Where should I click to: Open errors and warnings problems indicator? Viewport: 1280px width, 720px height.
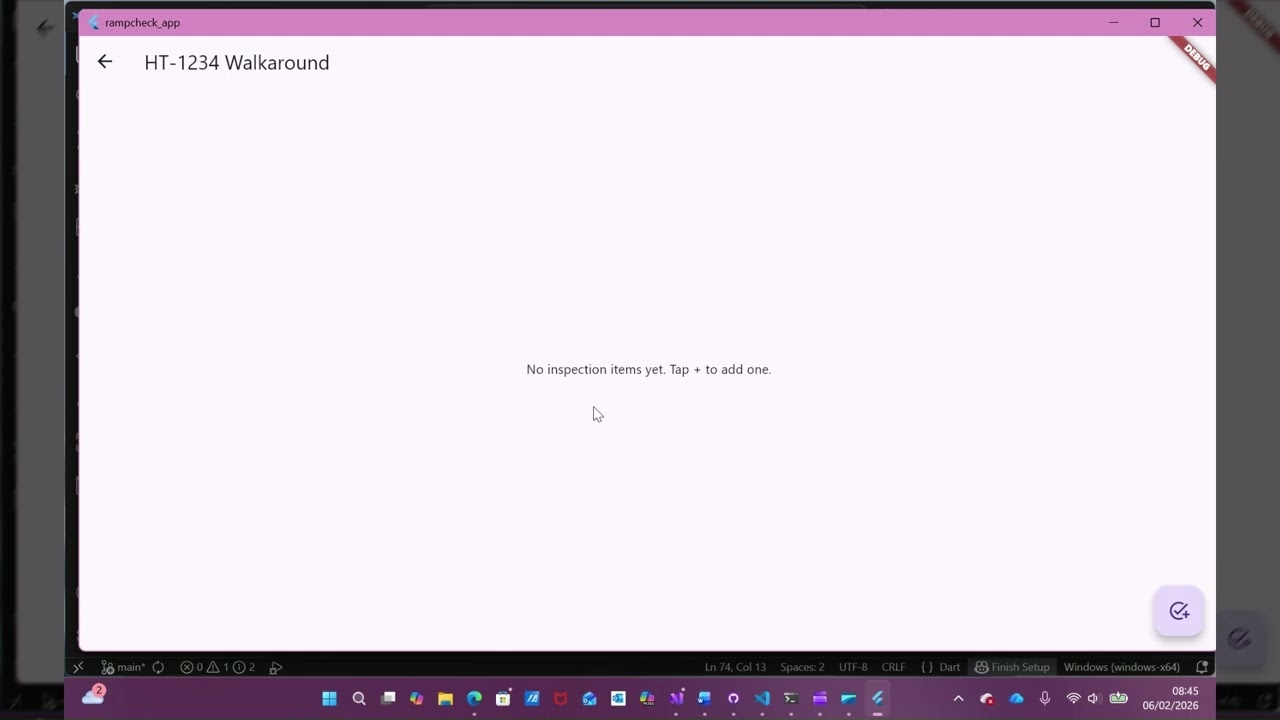(x=217, y=667)
